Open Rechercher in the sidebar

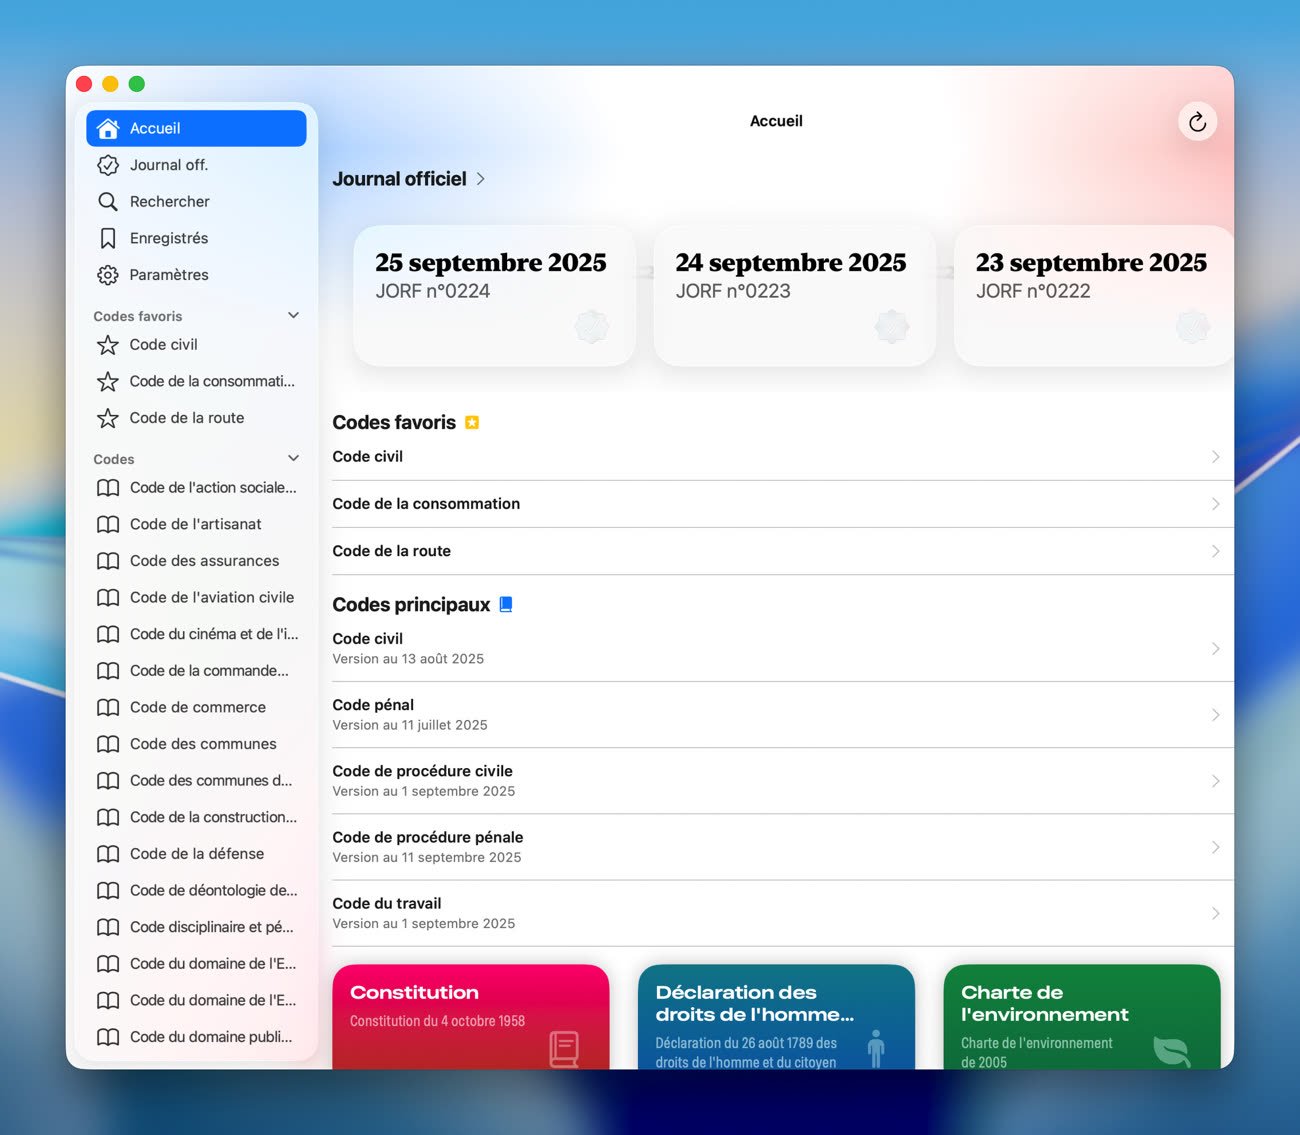pyautogui.click(x=196, y=201)
